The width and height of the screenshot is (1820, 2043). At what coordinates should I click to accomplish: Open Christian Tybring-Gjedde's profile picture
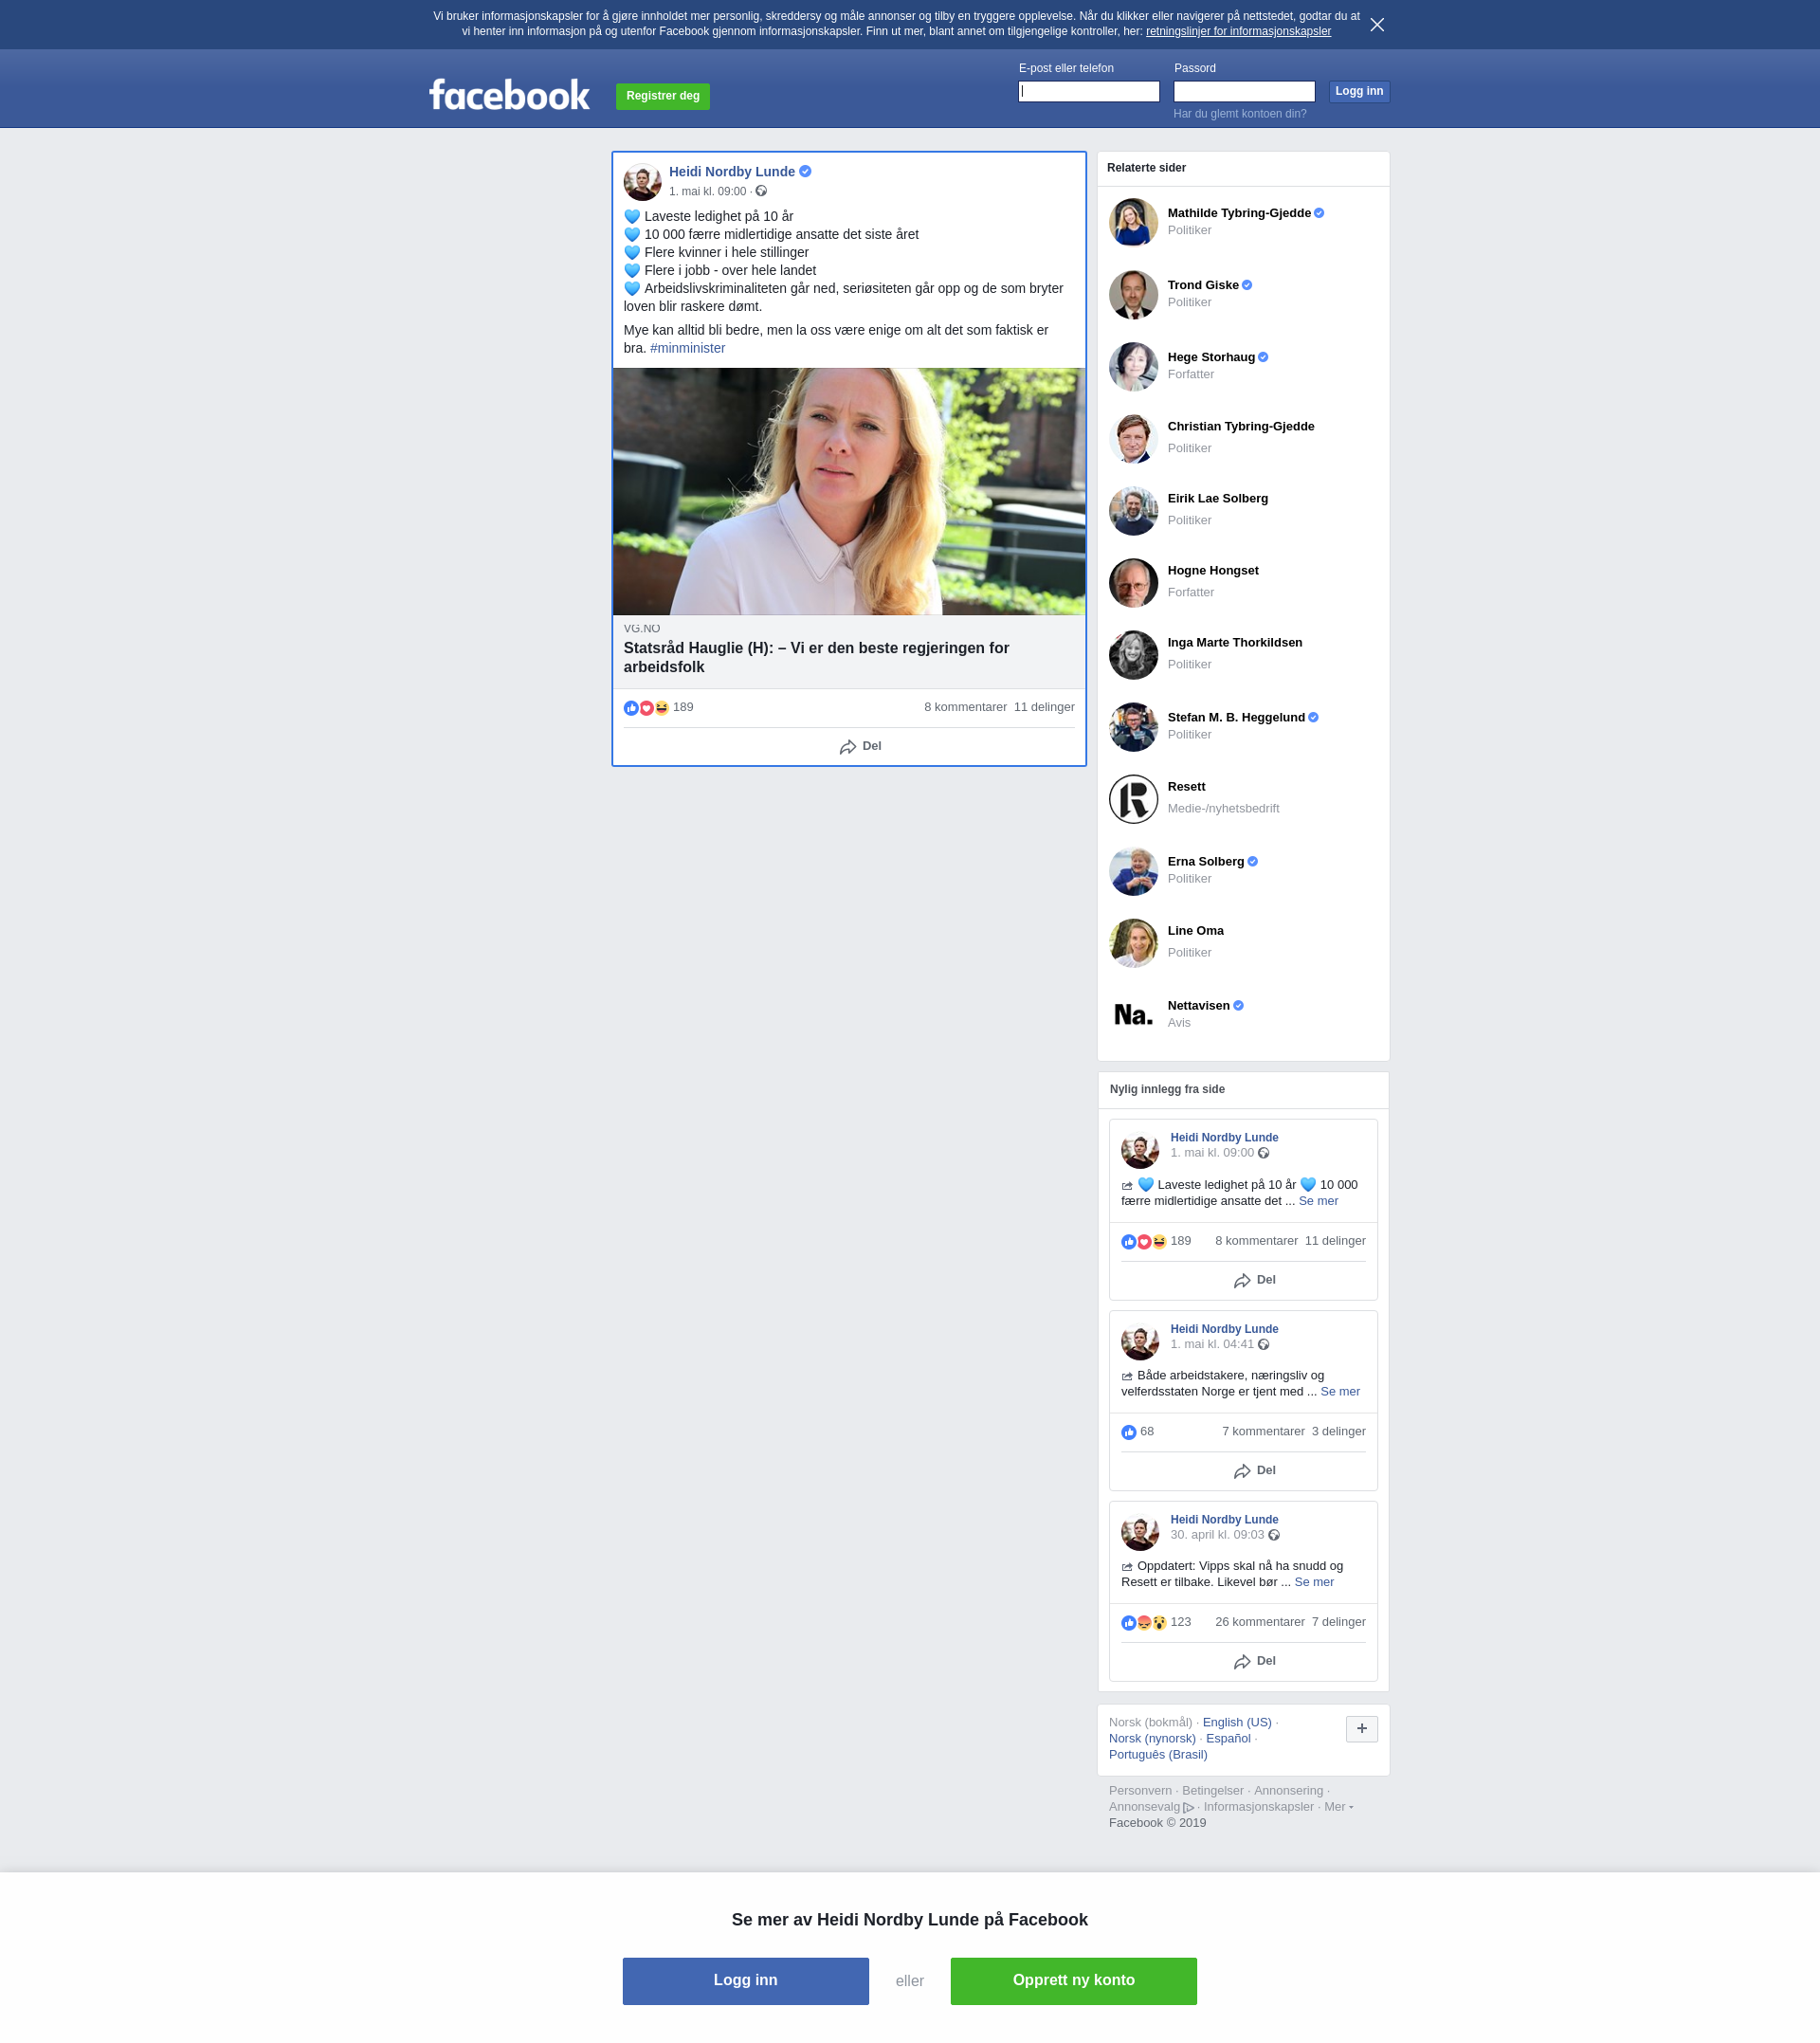pos(1133,439)
